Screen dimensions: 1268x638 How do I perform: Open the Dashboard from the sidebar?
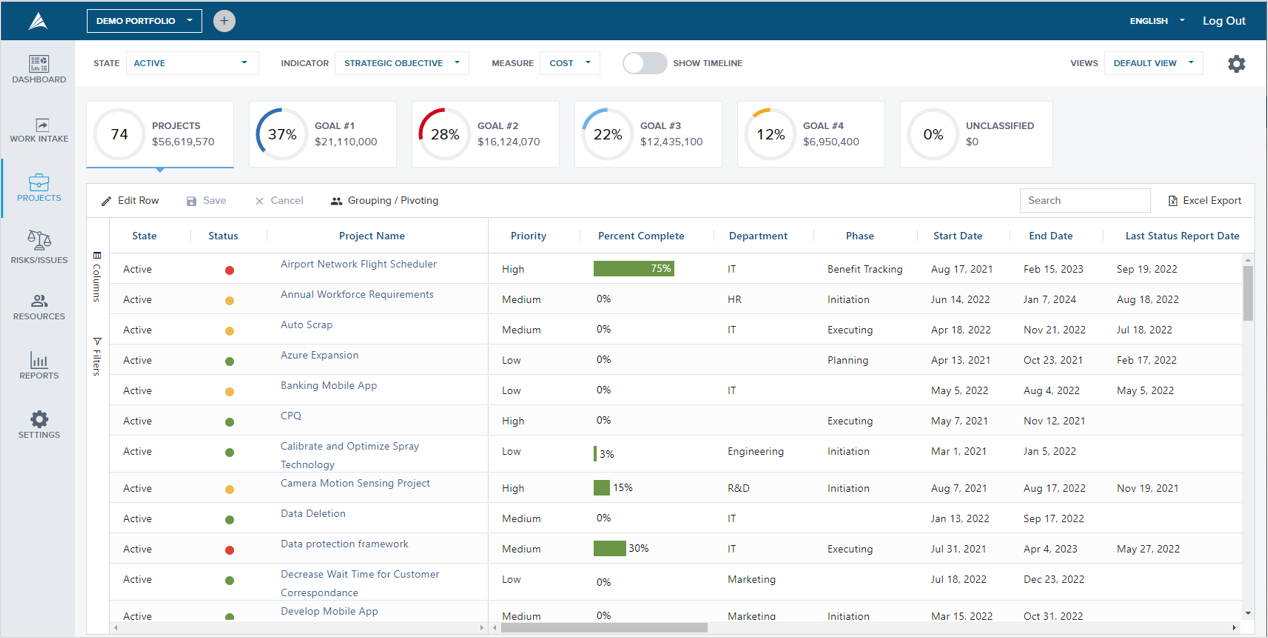point(38,68)
